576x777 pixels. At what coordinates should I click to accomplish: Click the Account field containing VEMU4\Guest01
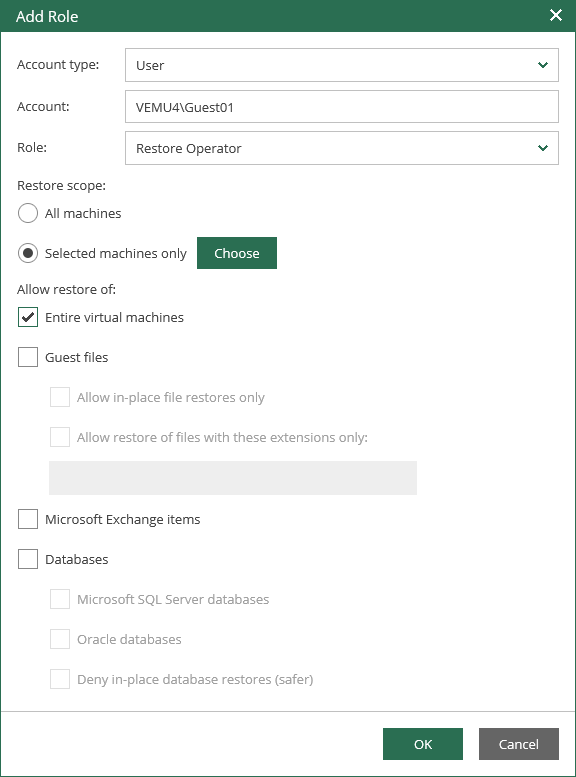point(342,107)
